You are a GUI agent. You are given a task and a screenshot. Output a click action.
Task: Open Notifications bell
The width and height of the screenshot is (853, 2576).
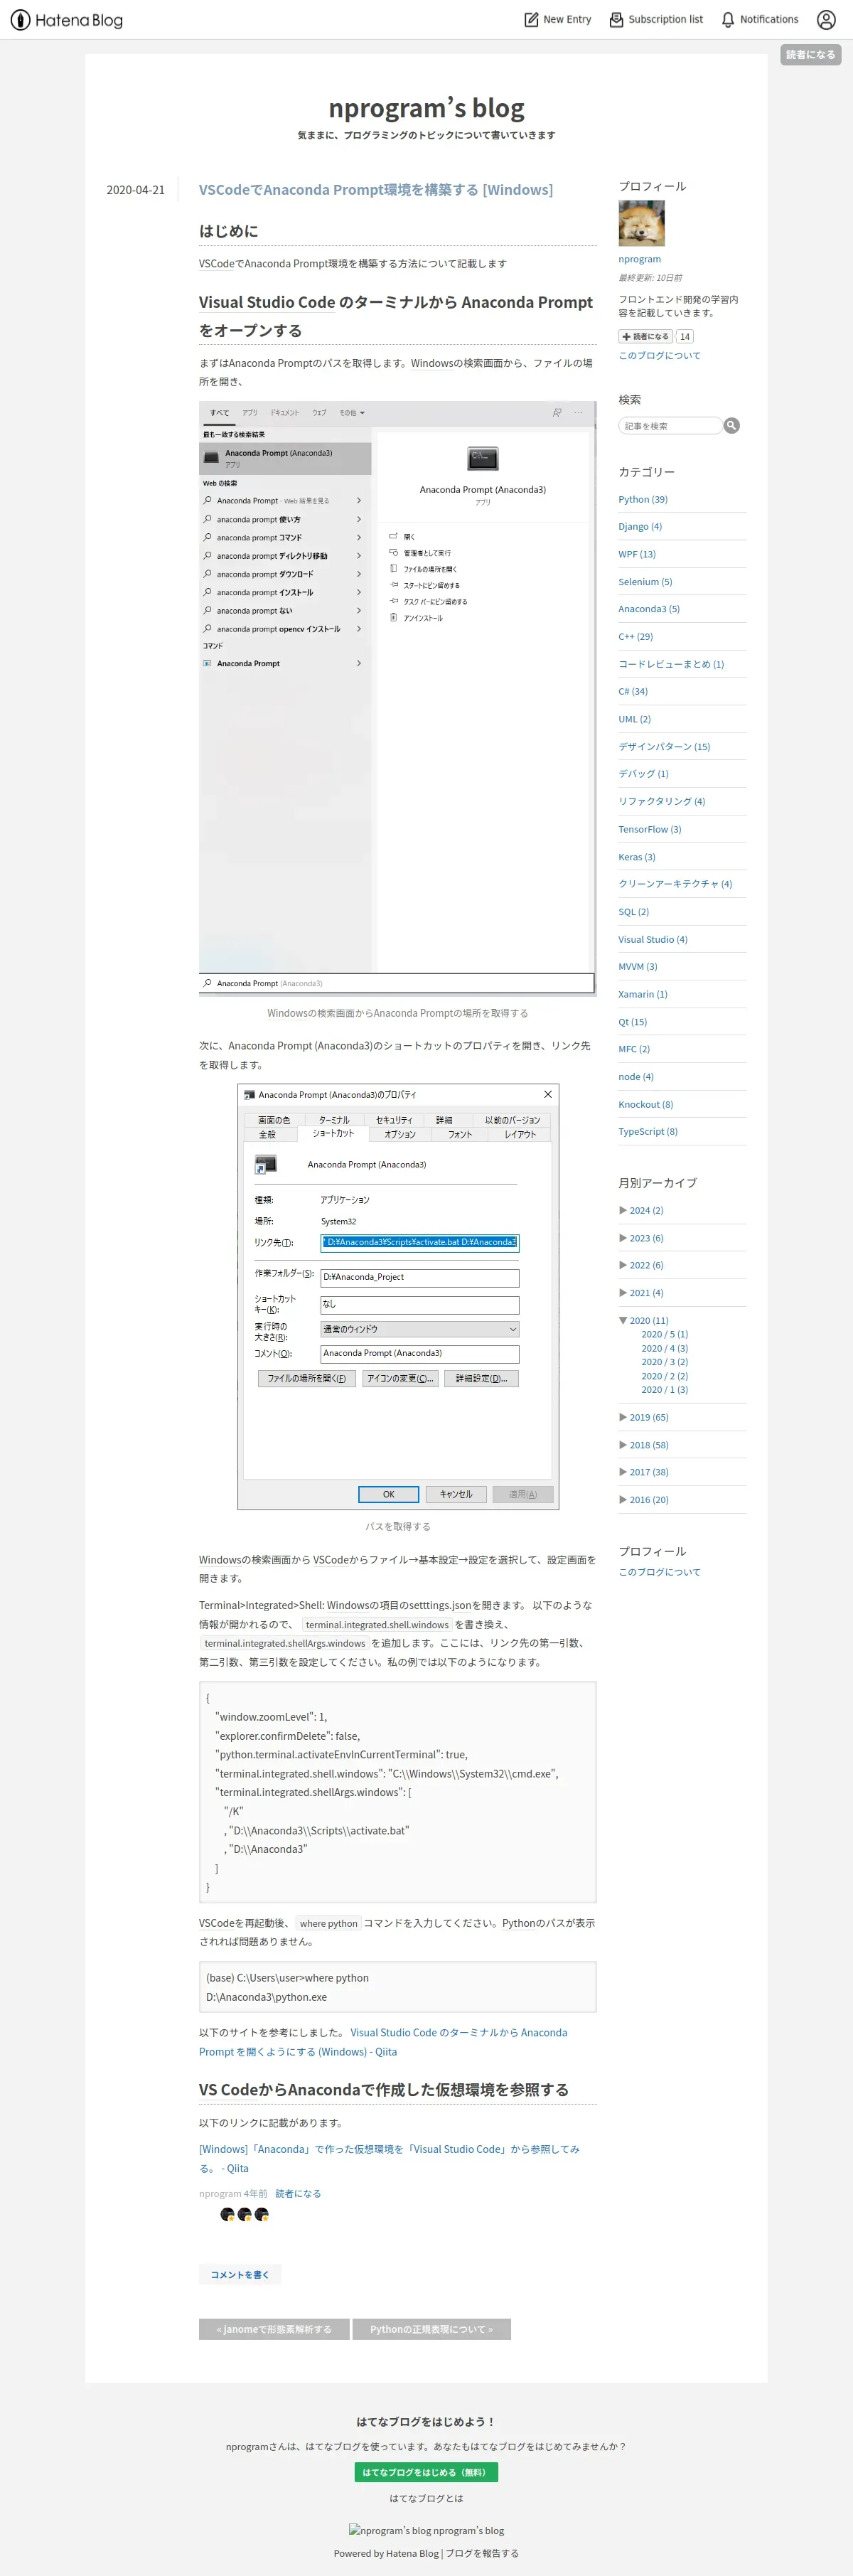click(760, 20)
